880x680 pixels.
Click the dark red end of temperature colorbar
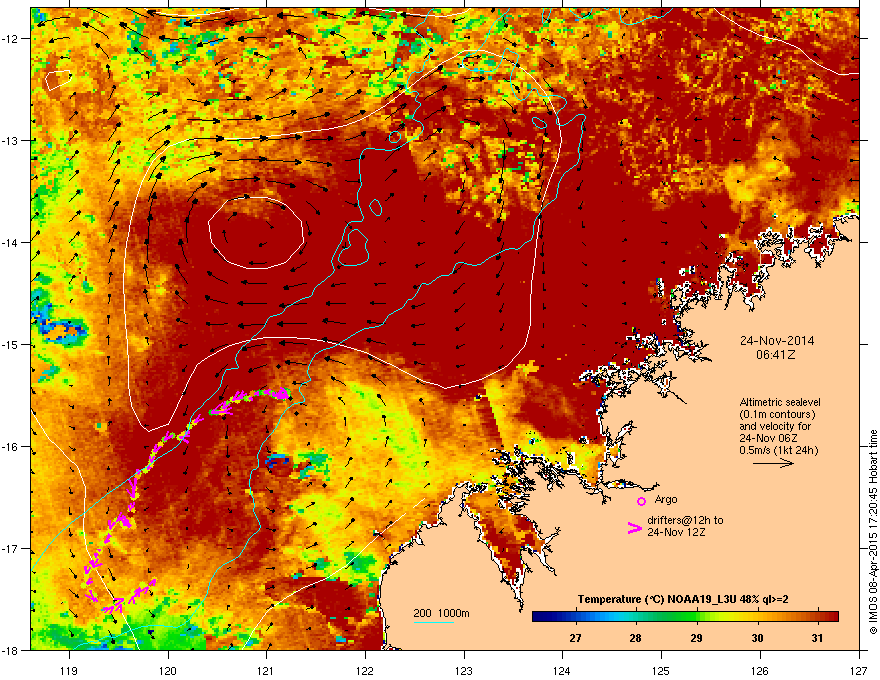832,617
